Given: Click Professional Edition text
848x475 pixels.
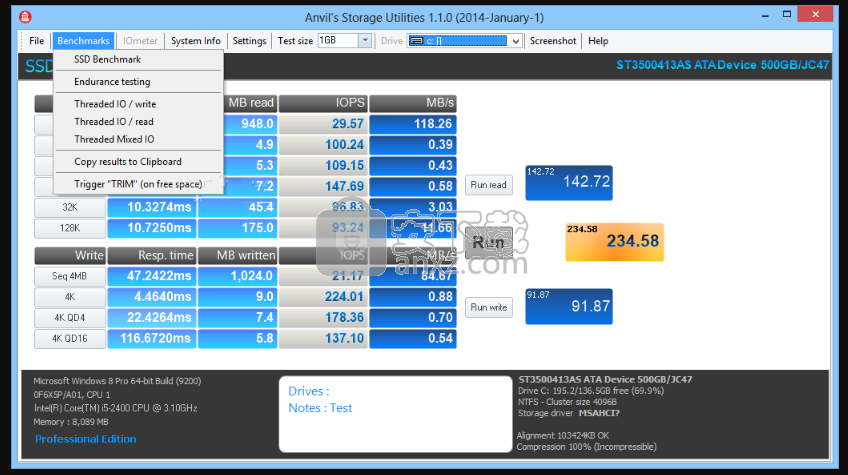Looking at the screenshot, I should [x=85, y=439].
